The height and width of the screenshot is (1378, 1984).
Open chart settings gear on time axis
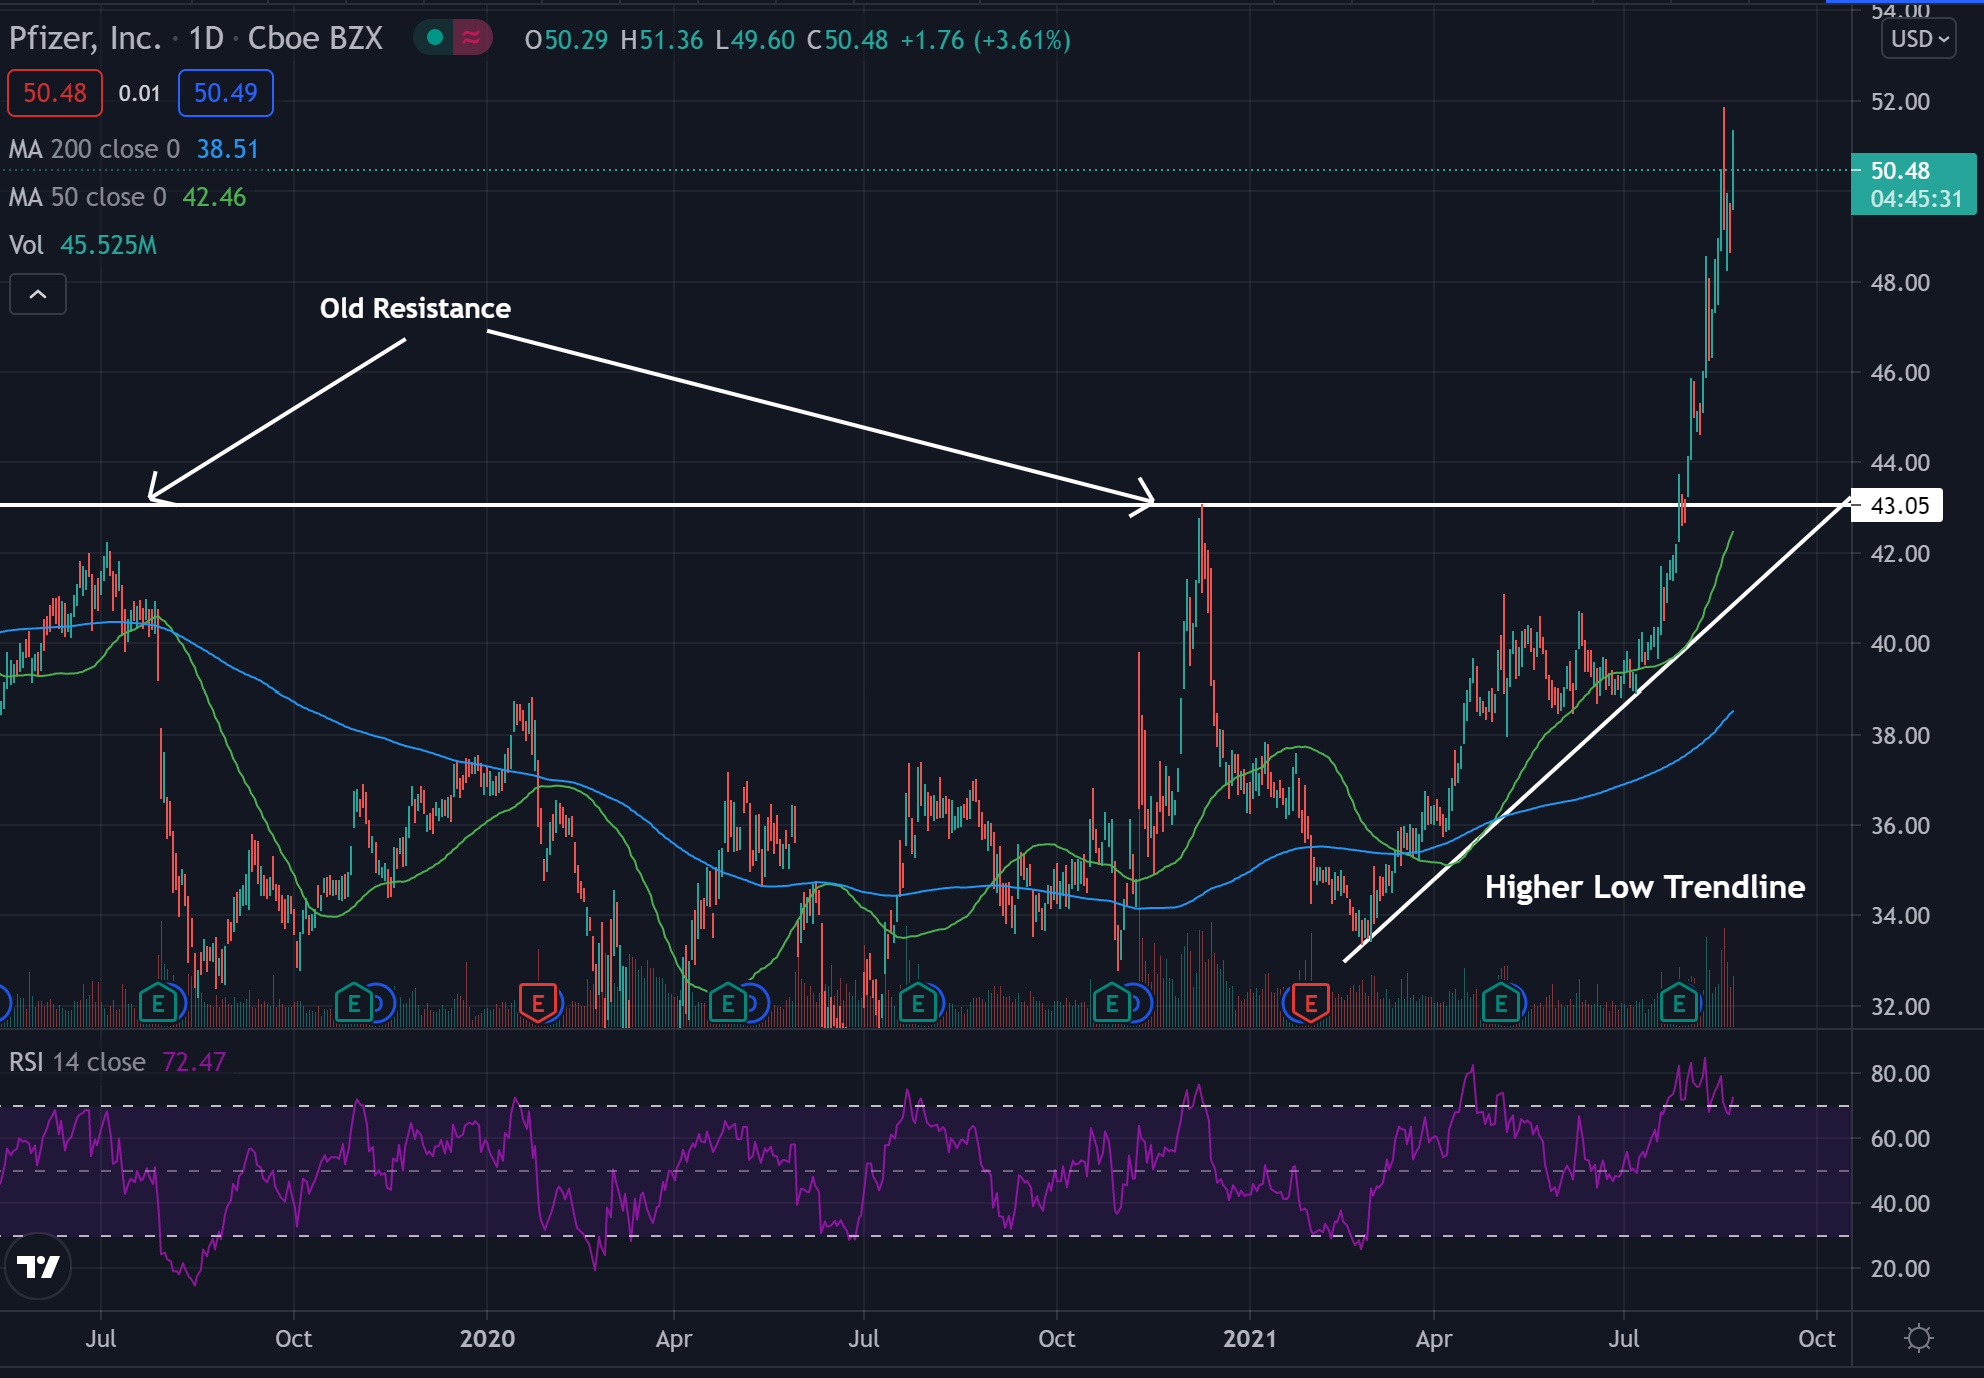point(1919,1338)
